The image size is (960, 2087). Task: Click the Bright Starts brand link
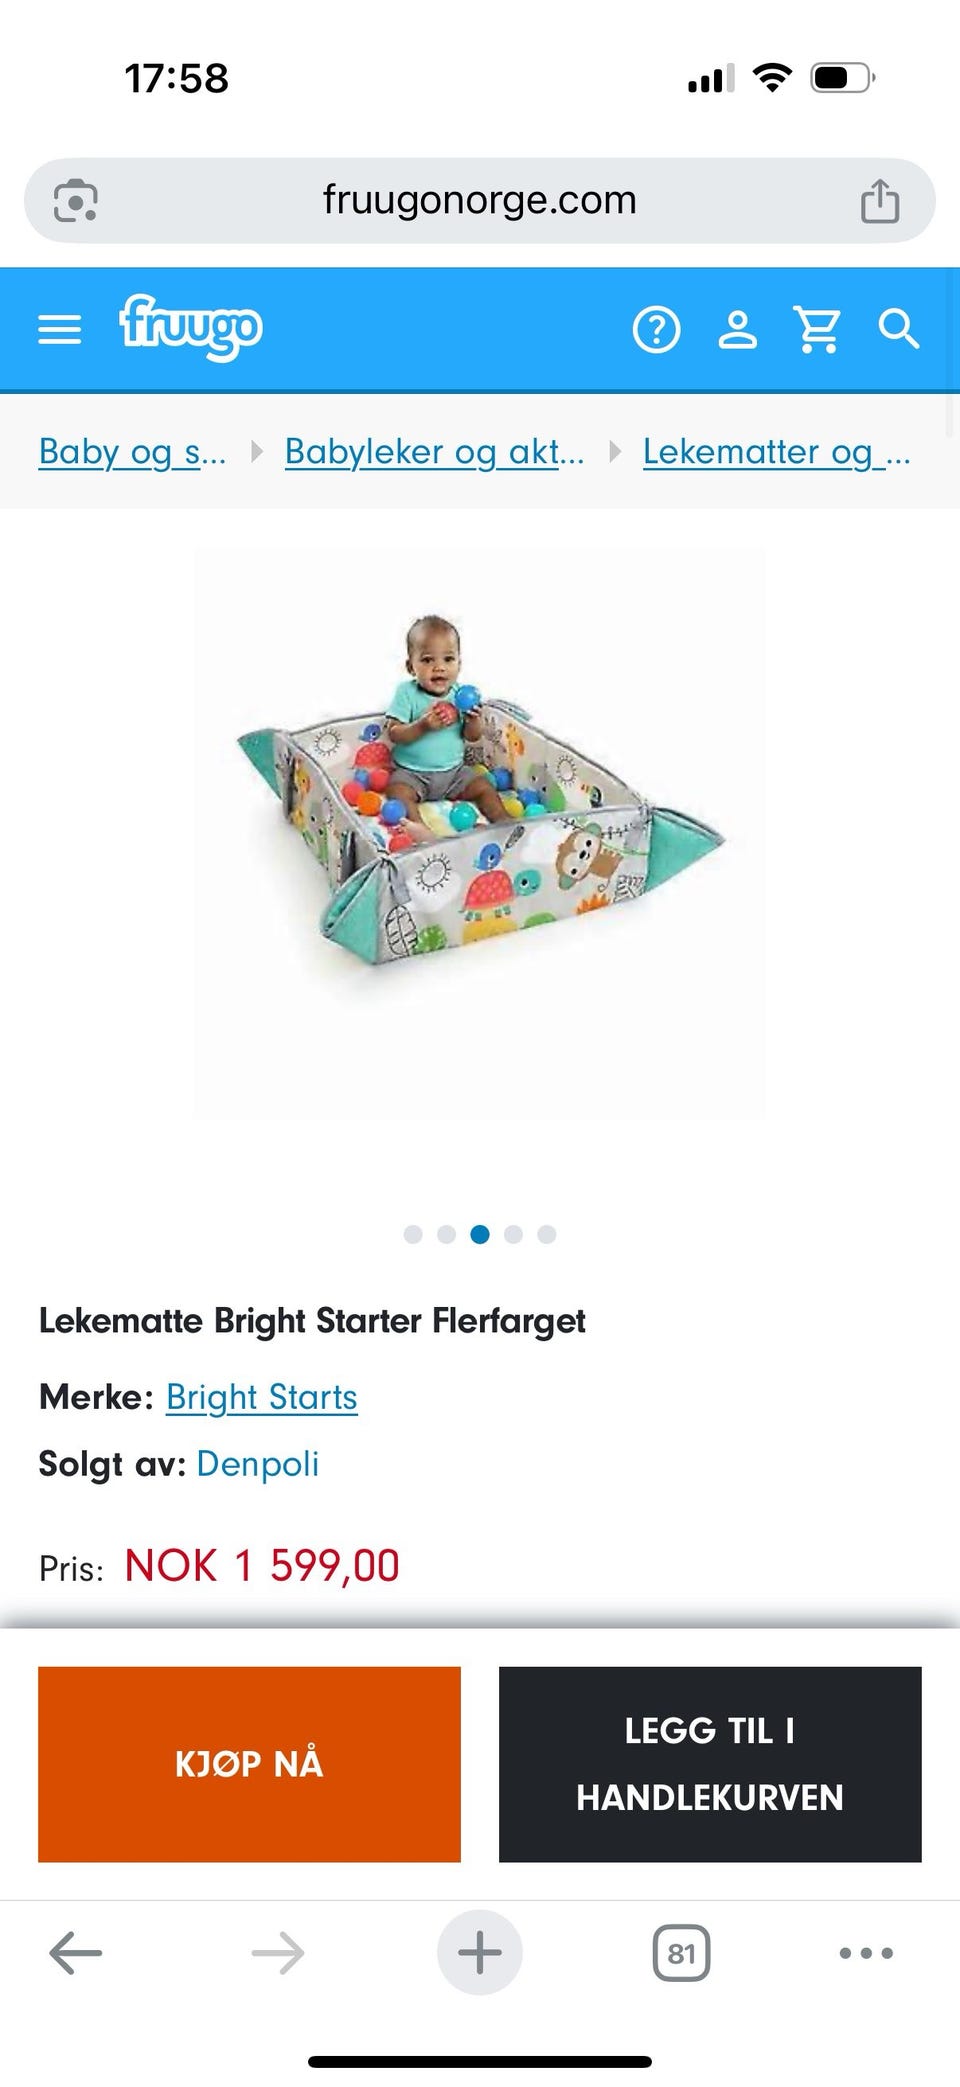click(x=261, y=1397)
